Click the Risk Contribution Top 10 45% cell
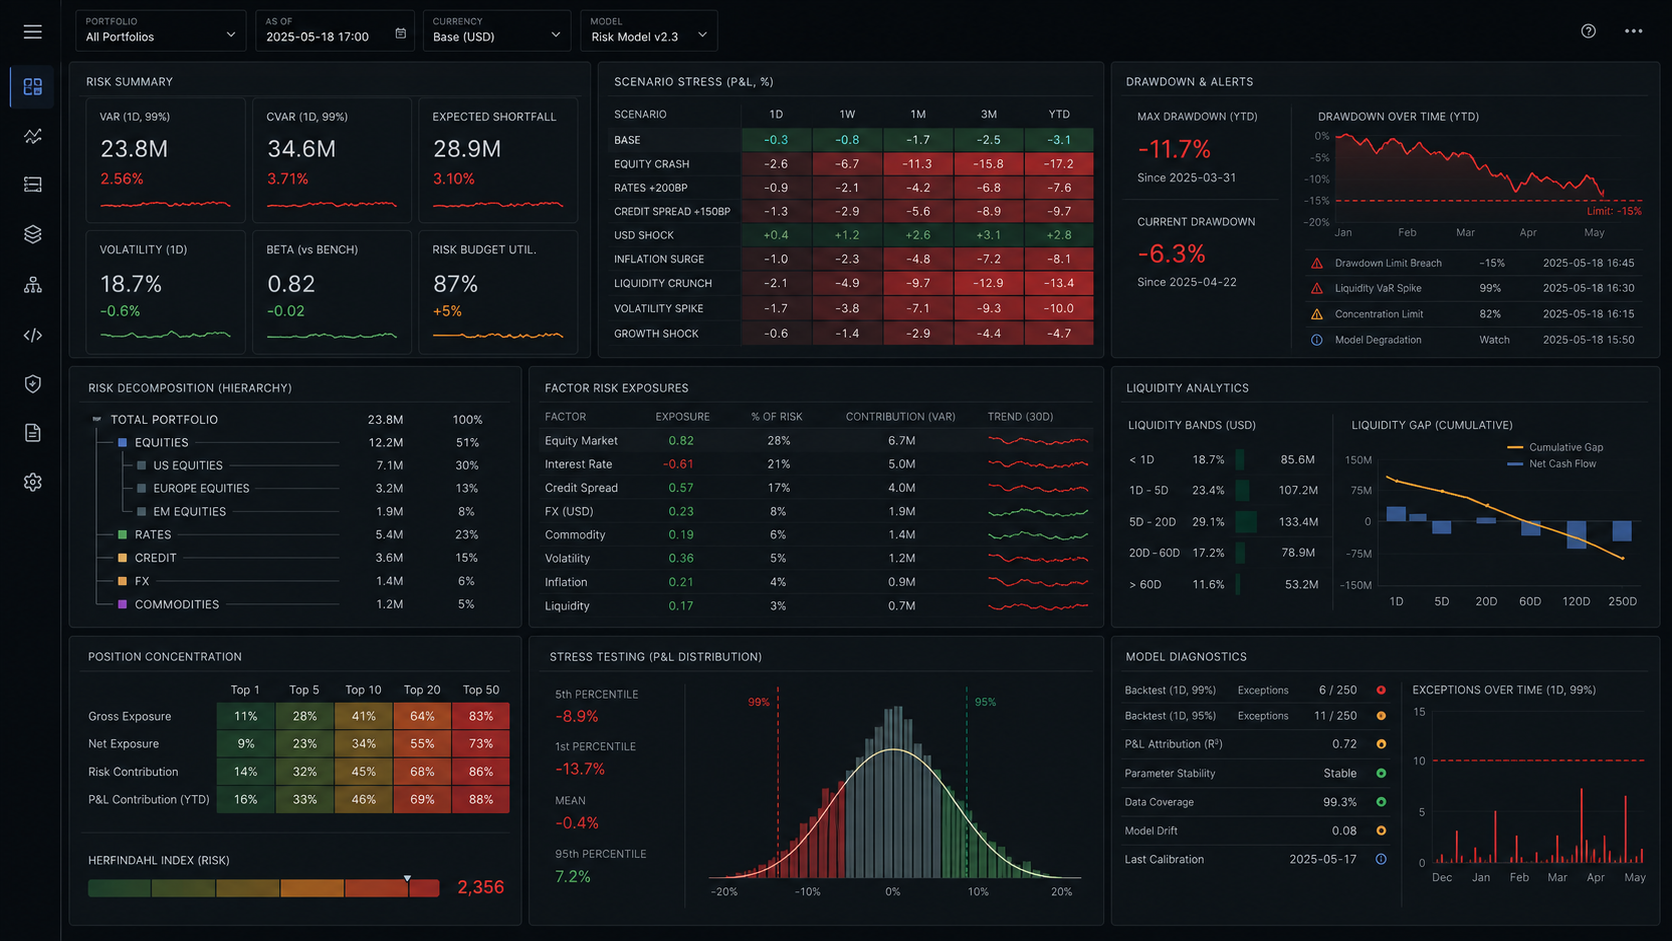This screenshot has height=941, width=1672. point(363,772)
